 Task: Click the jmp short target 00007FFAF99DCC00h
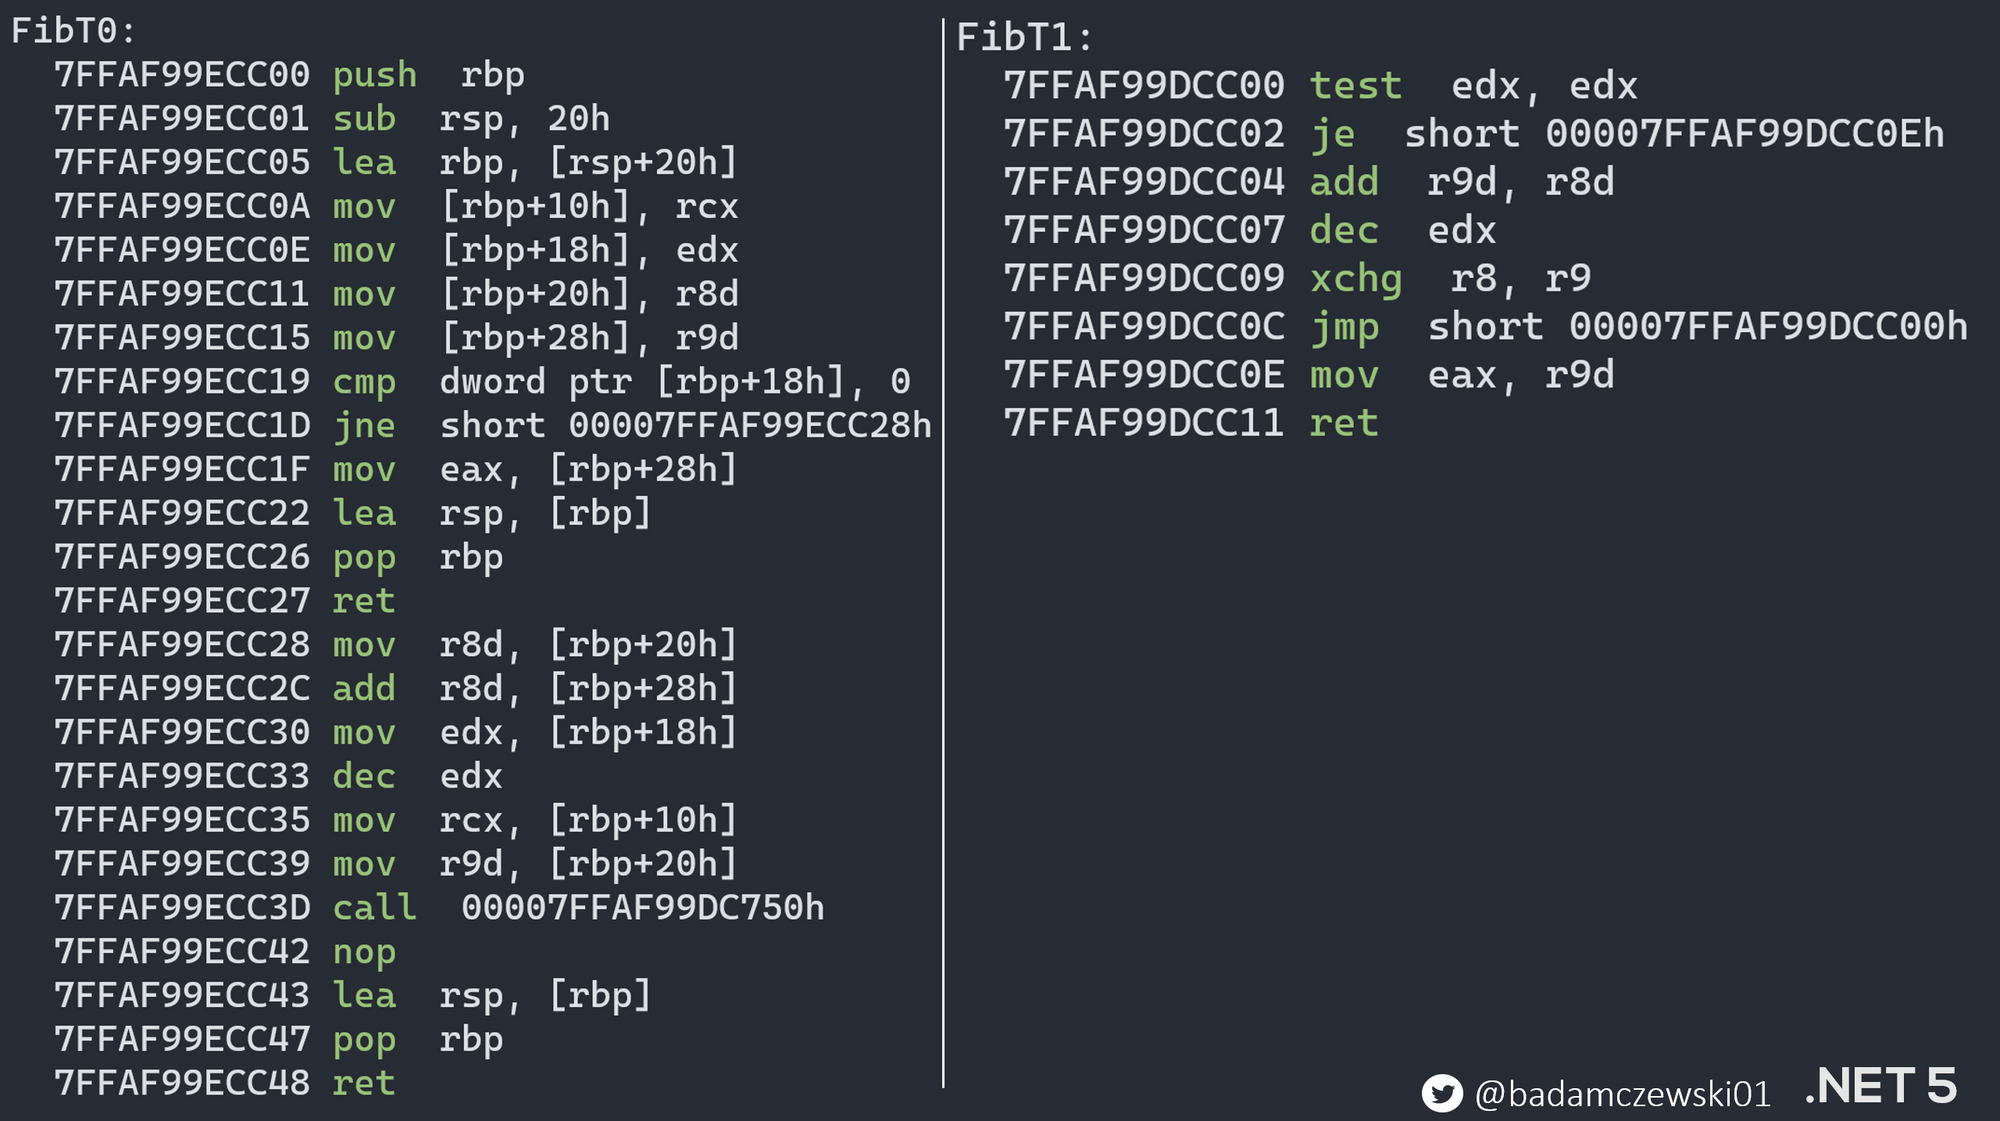click(x=1767, y=327)
